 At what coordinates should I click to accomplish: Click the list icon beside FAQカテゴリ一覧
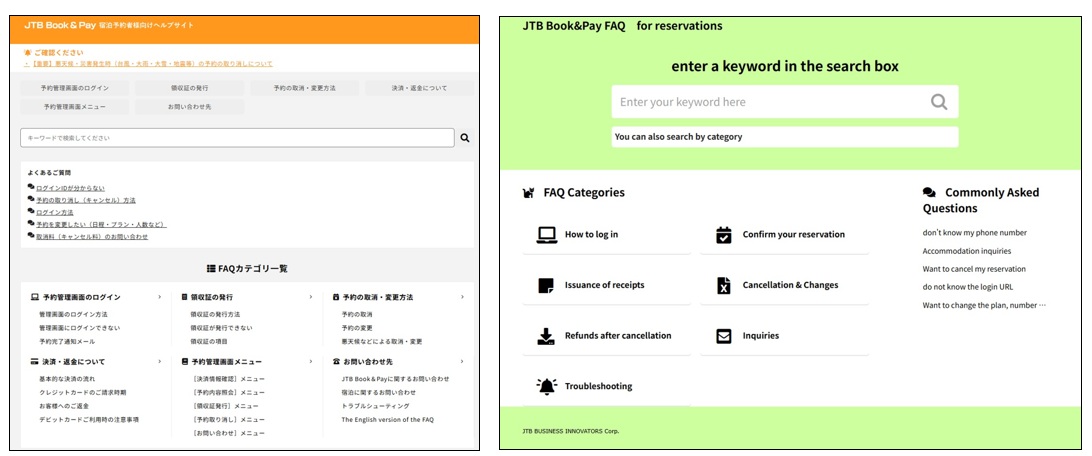point(211,268)
